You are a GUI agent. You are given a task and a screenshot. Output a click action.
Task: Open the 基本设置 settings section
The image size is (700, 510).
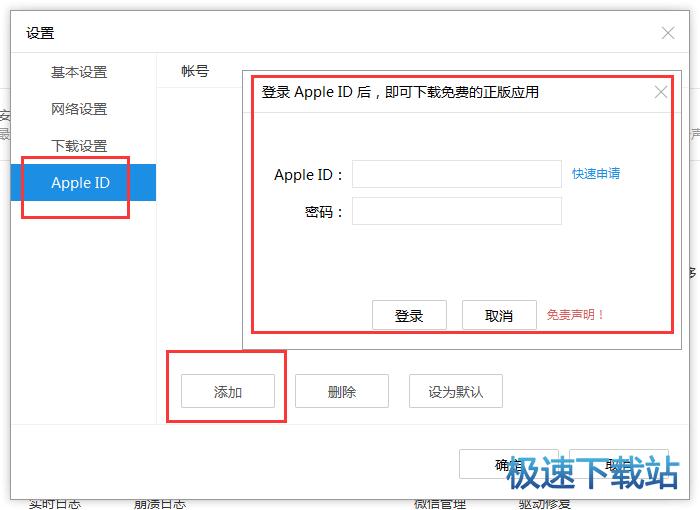click(x=79, y=72)
